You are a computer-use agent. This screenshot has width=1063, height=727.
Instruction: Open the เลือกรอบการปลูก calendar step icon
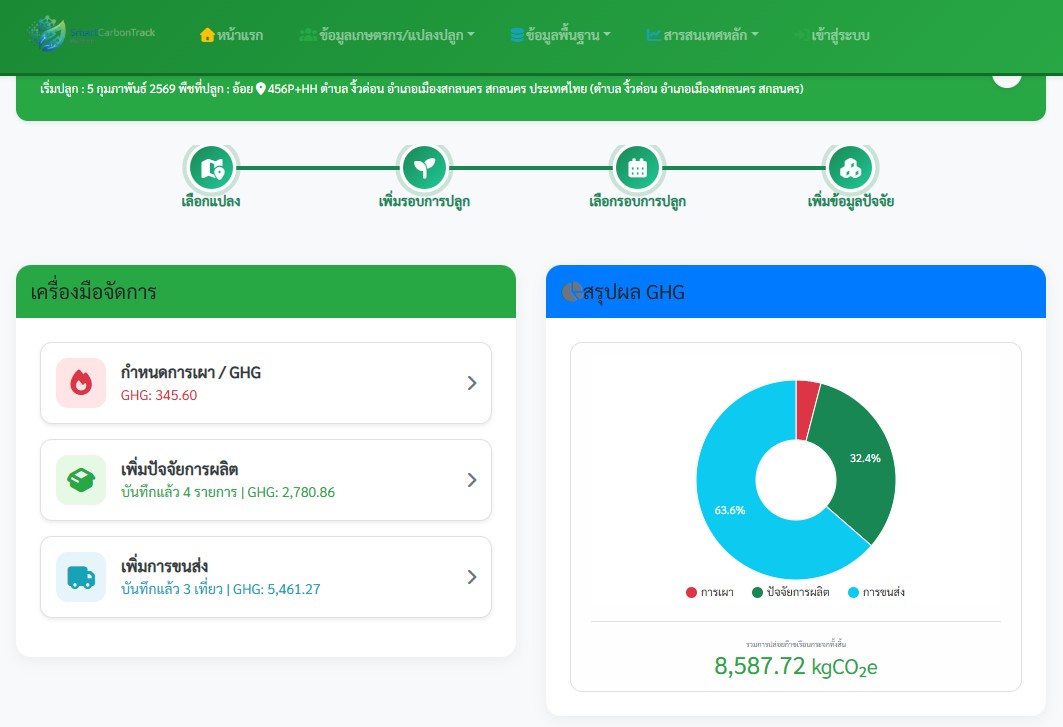pyautogui.click(x=637, y=168)
